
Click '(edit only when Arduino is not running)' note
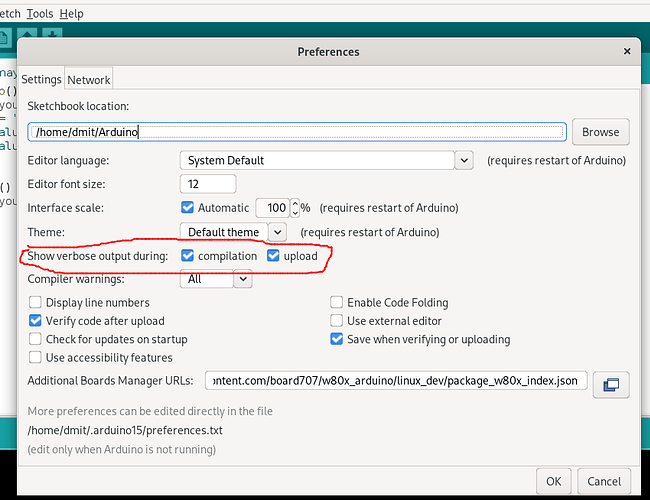click(x=121, y=449)
